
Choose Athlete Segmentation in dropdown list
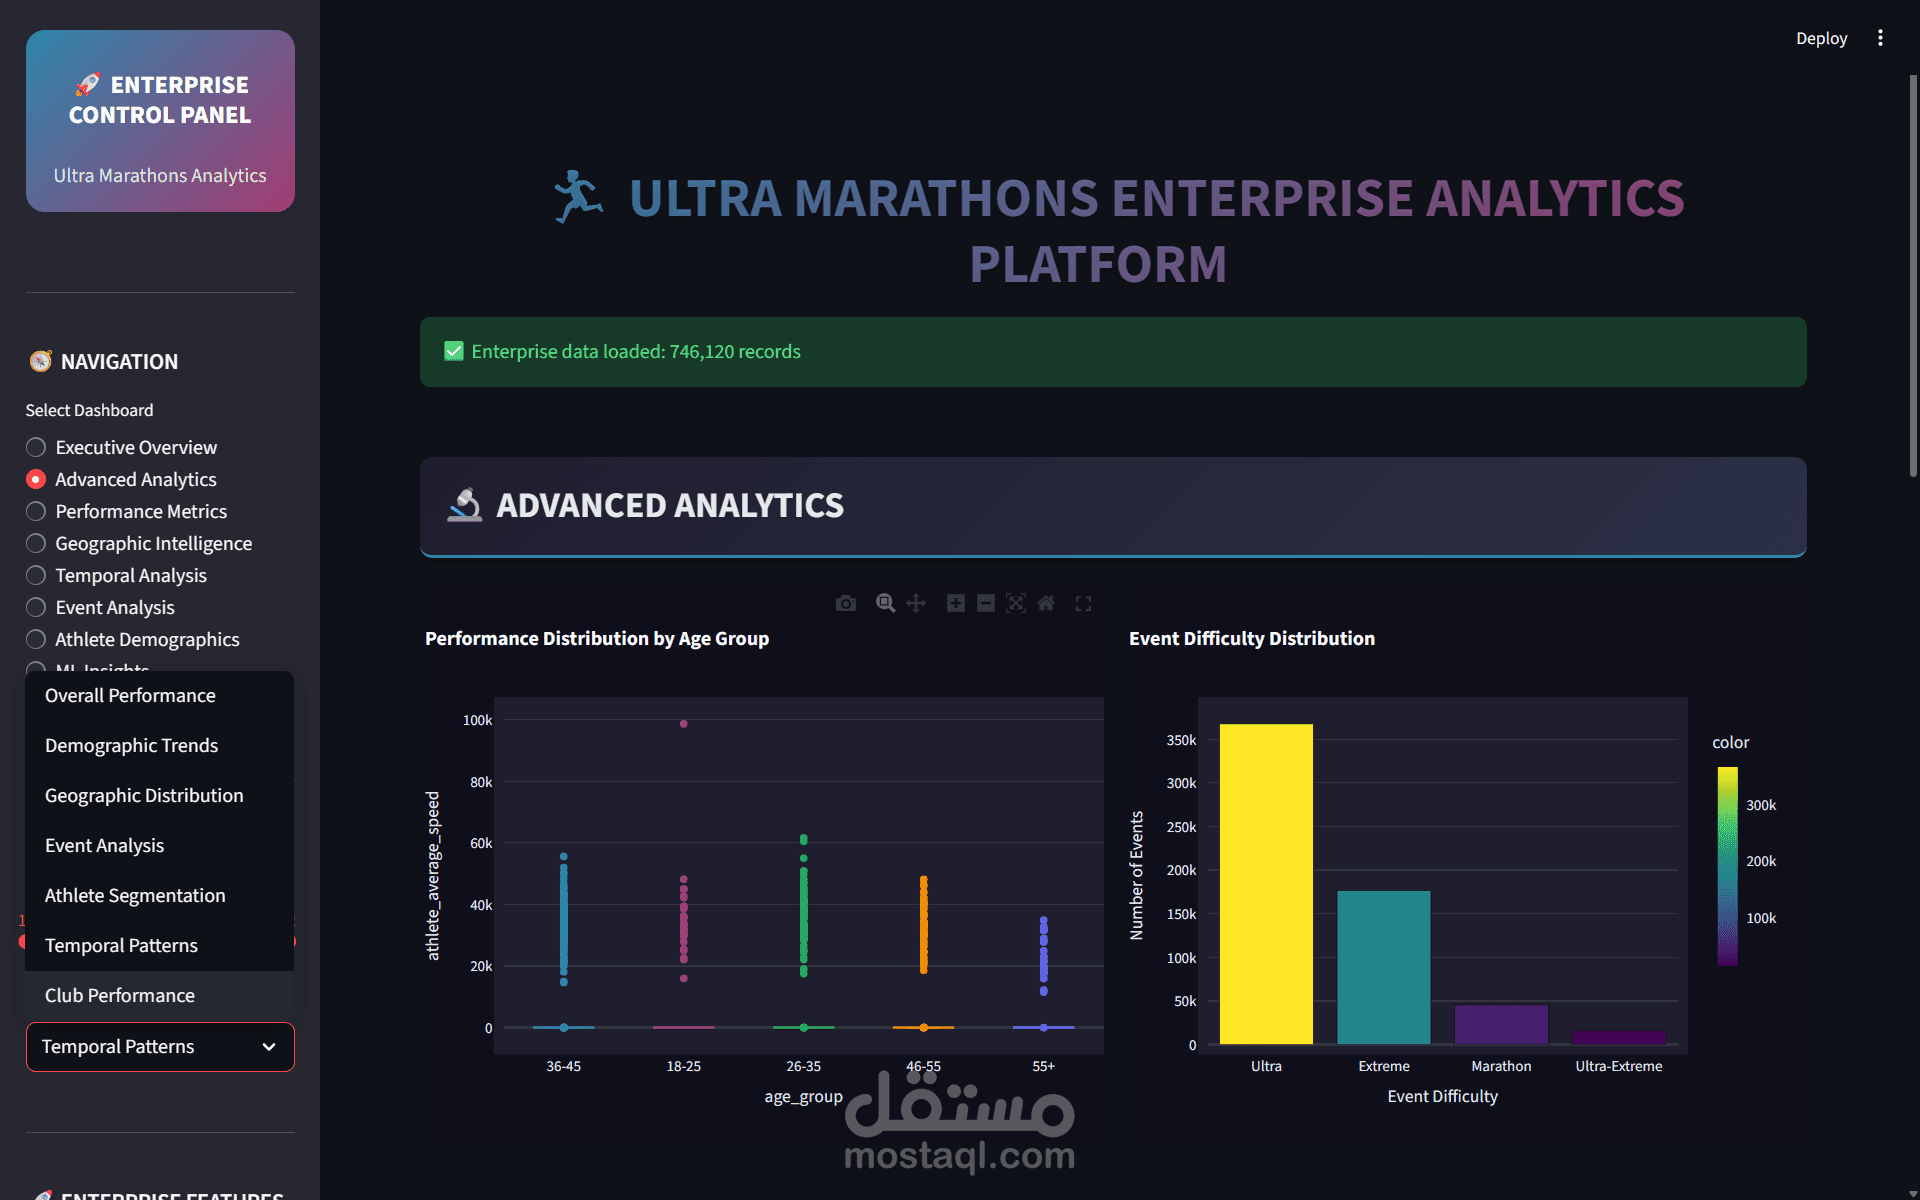pos(135,895)
